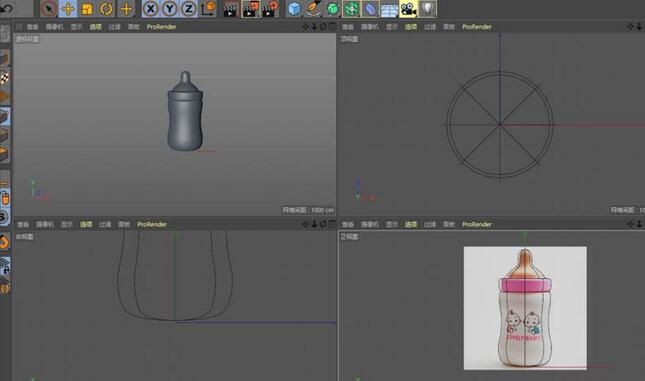Switch to Model mode in left sidebar
Viewport: 645px width, 381px height.
point(5,58)
